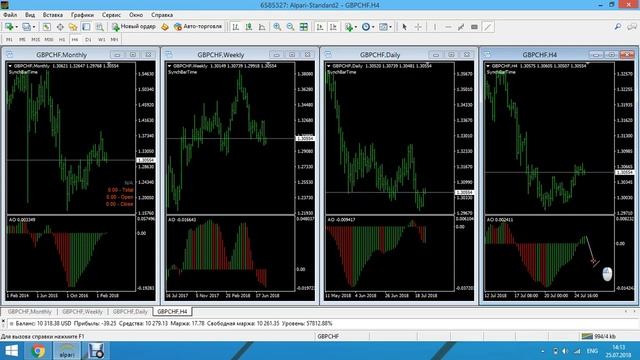Select the crosshair tool

click(418, 27)
